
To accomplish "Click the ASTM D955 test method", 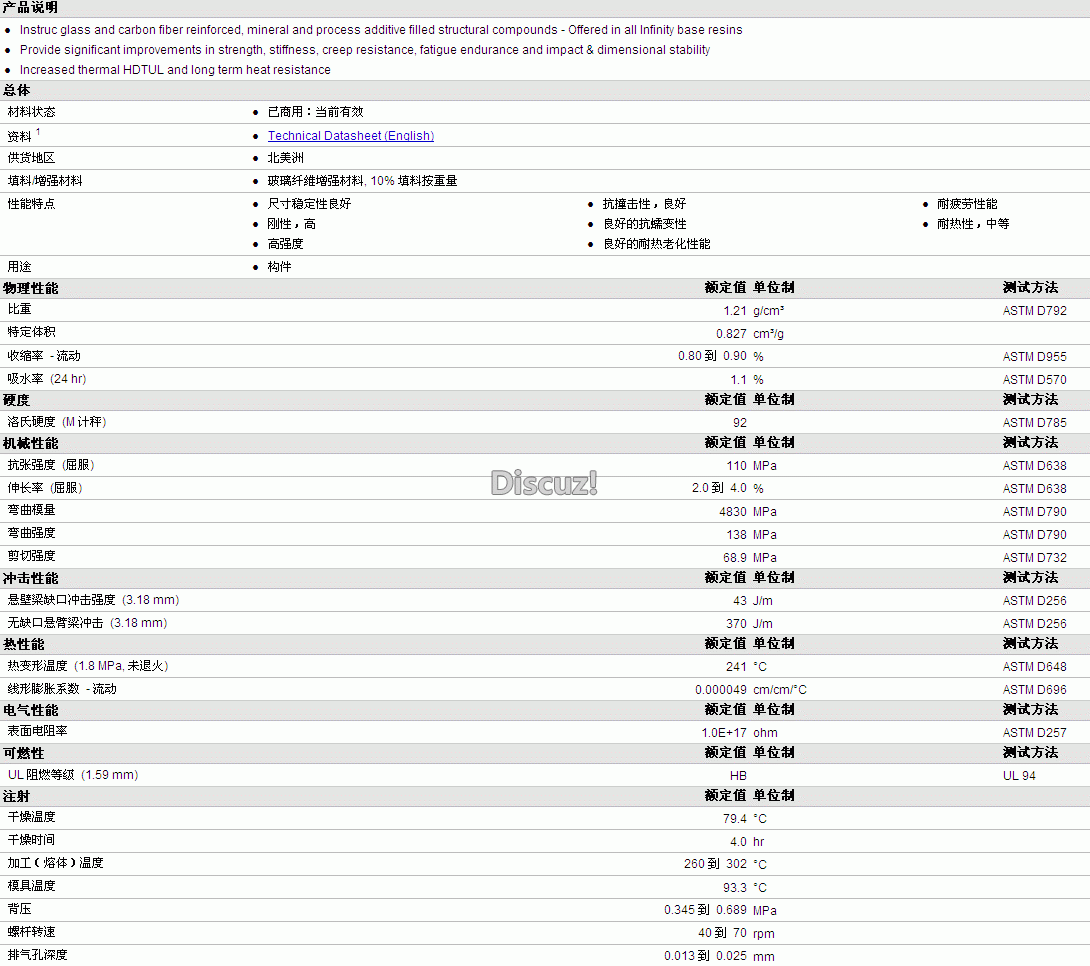I will coord(1034,357).
